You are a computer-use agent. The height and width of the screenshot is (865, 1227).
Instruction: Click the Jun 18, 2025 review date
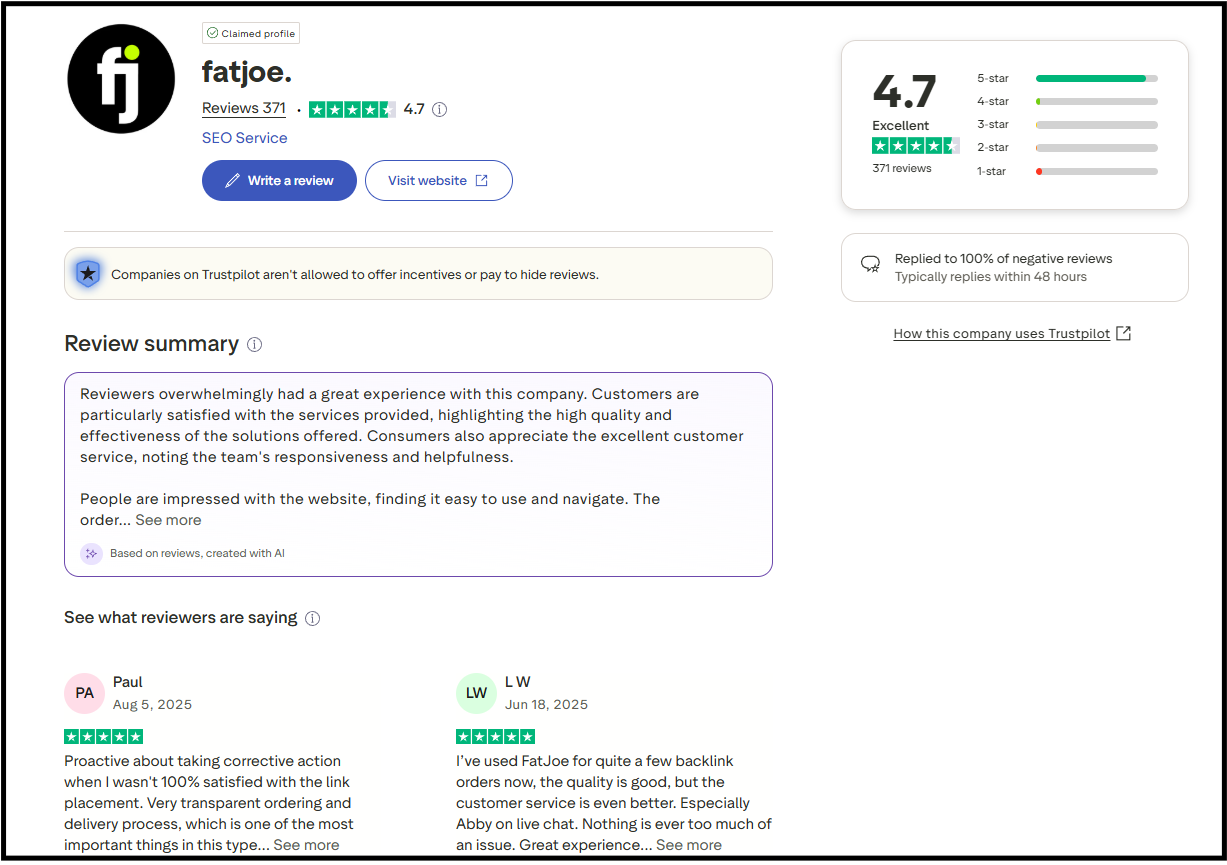(x=546, y=705)
